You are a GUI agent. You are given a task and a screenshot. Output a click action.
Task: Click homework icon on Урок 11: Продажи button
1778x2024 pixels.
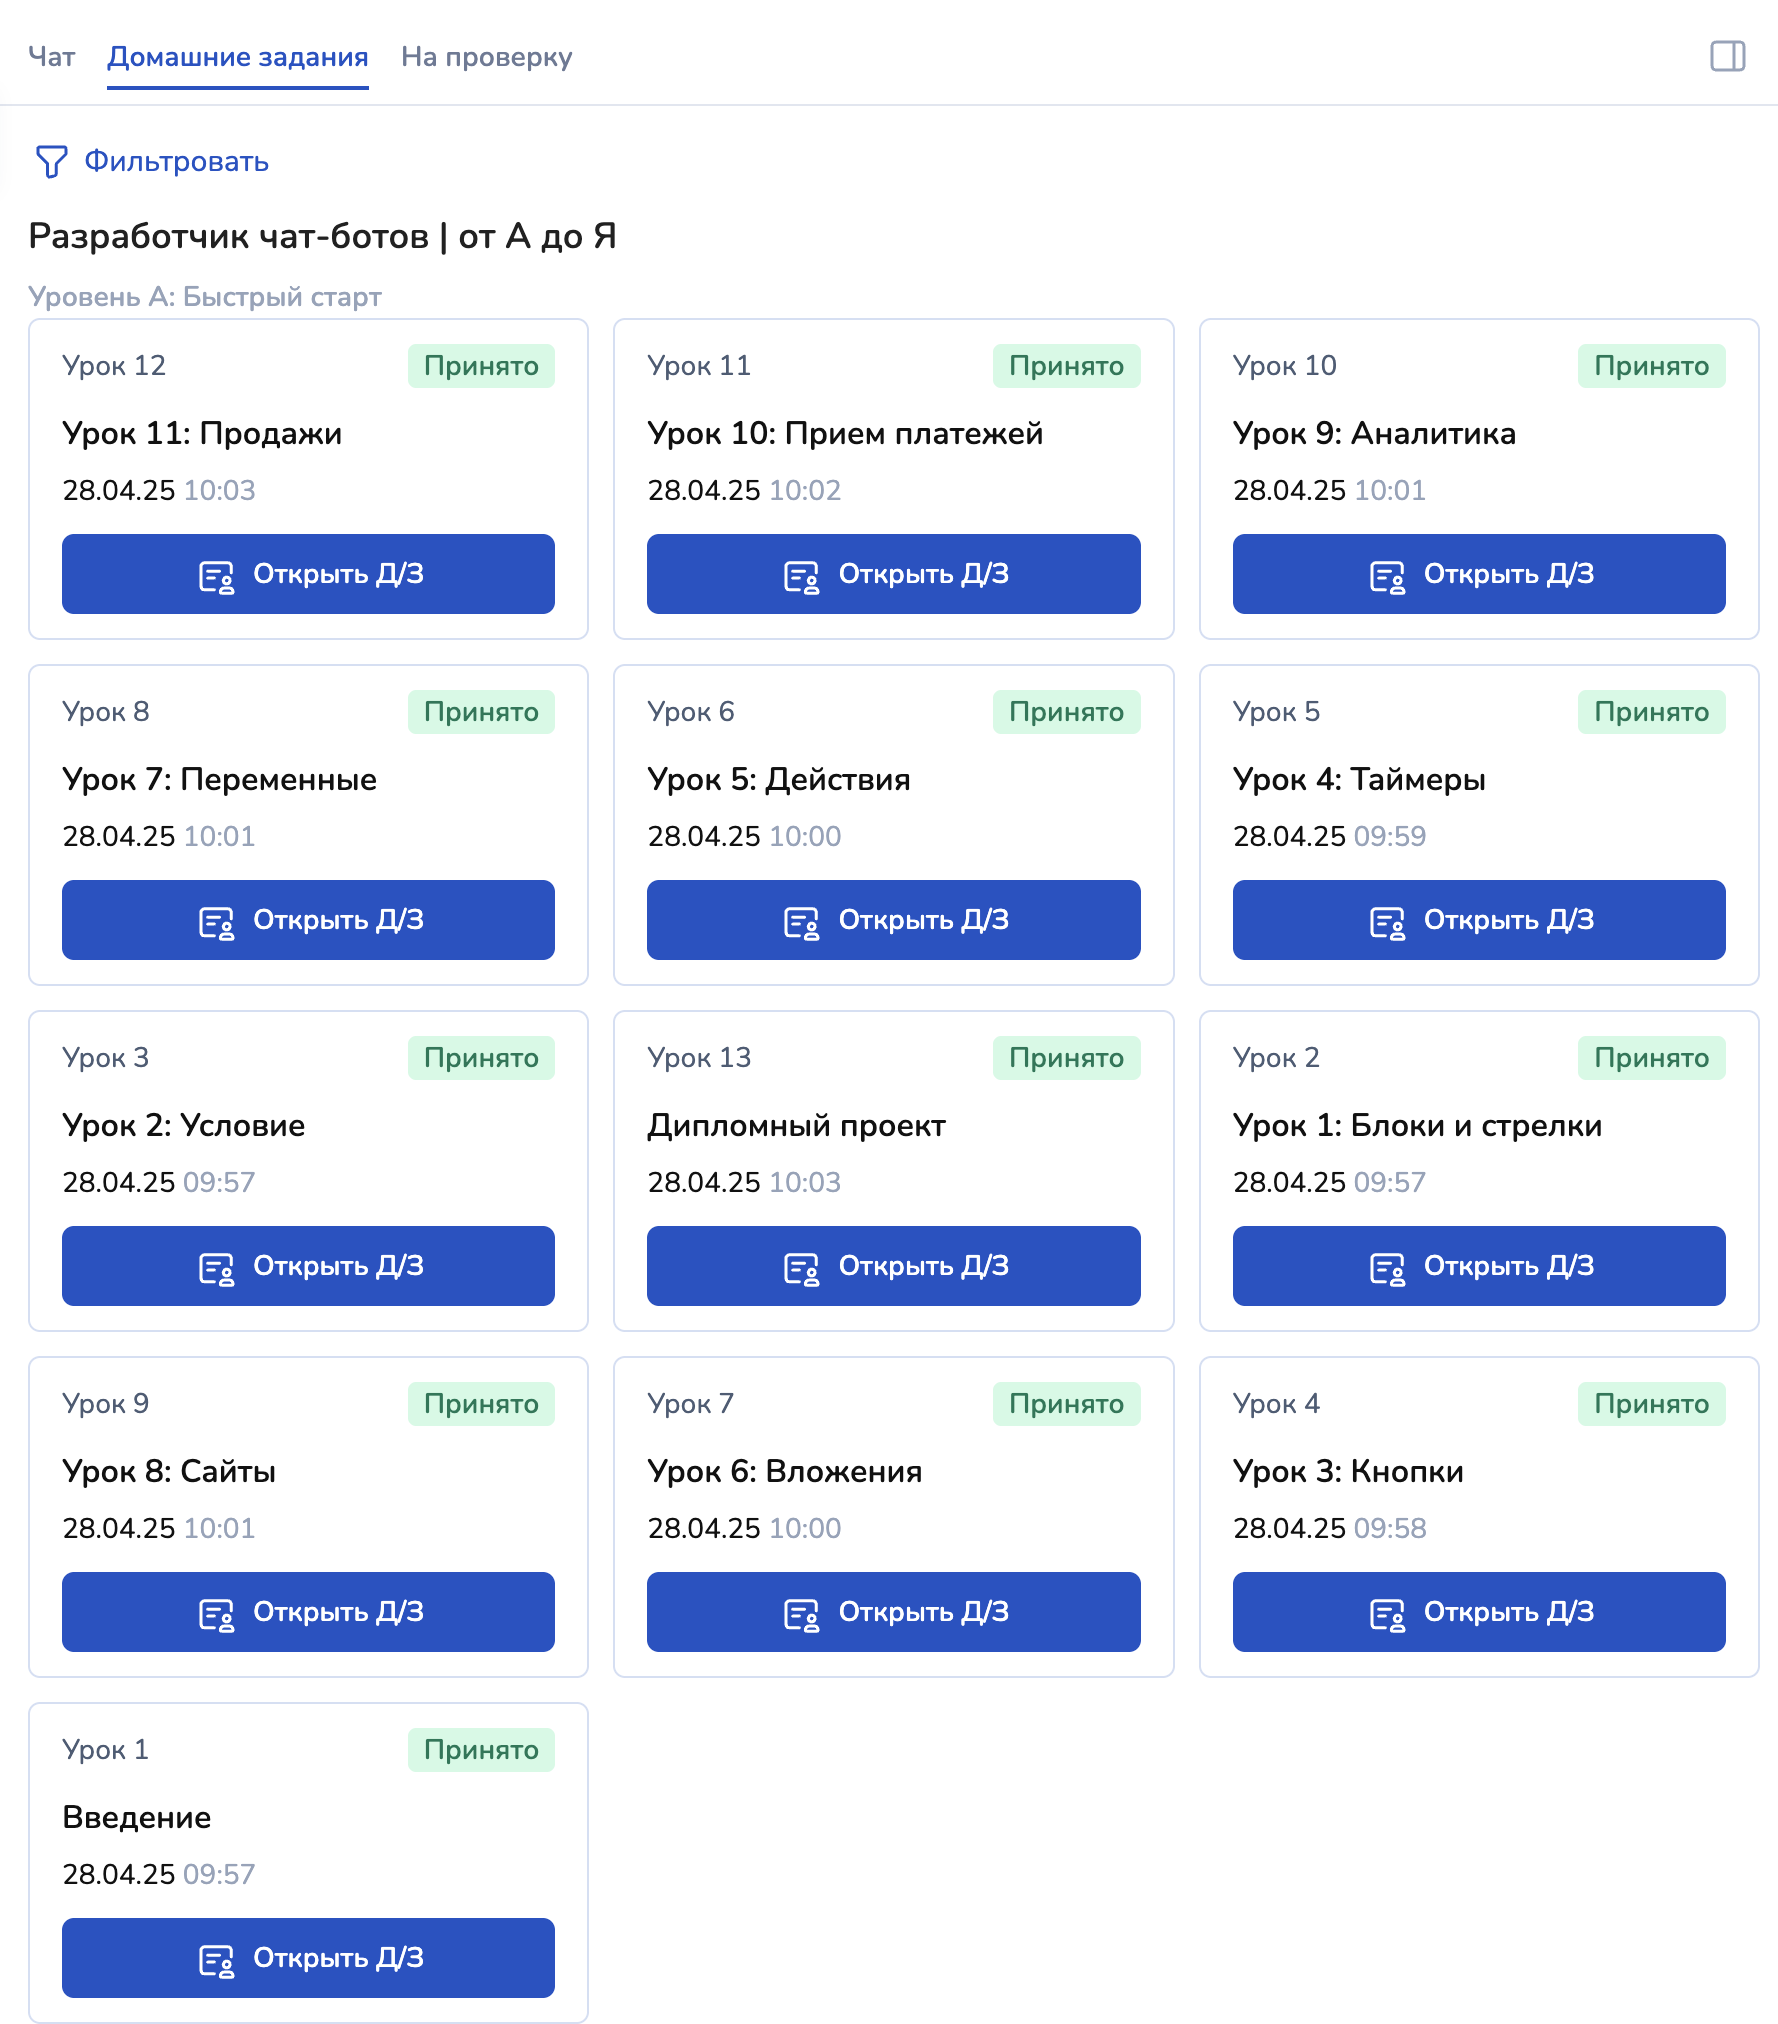pos(216,577)
